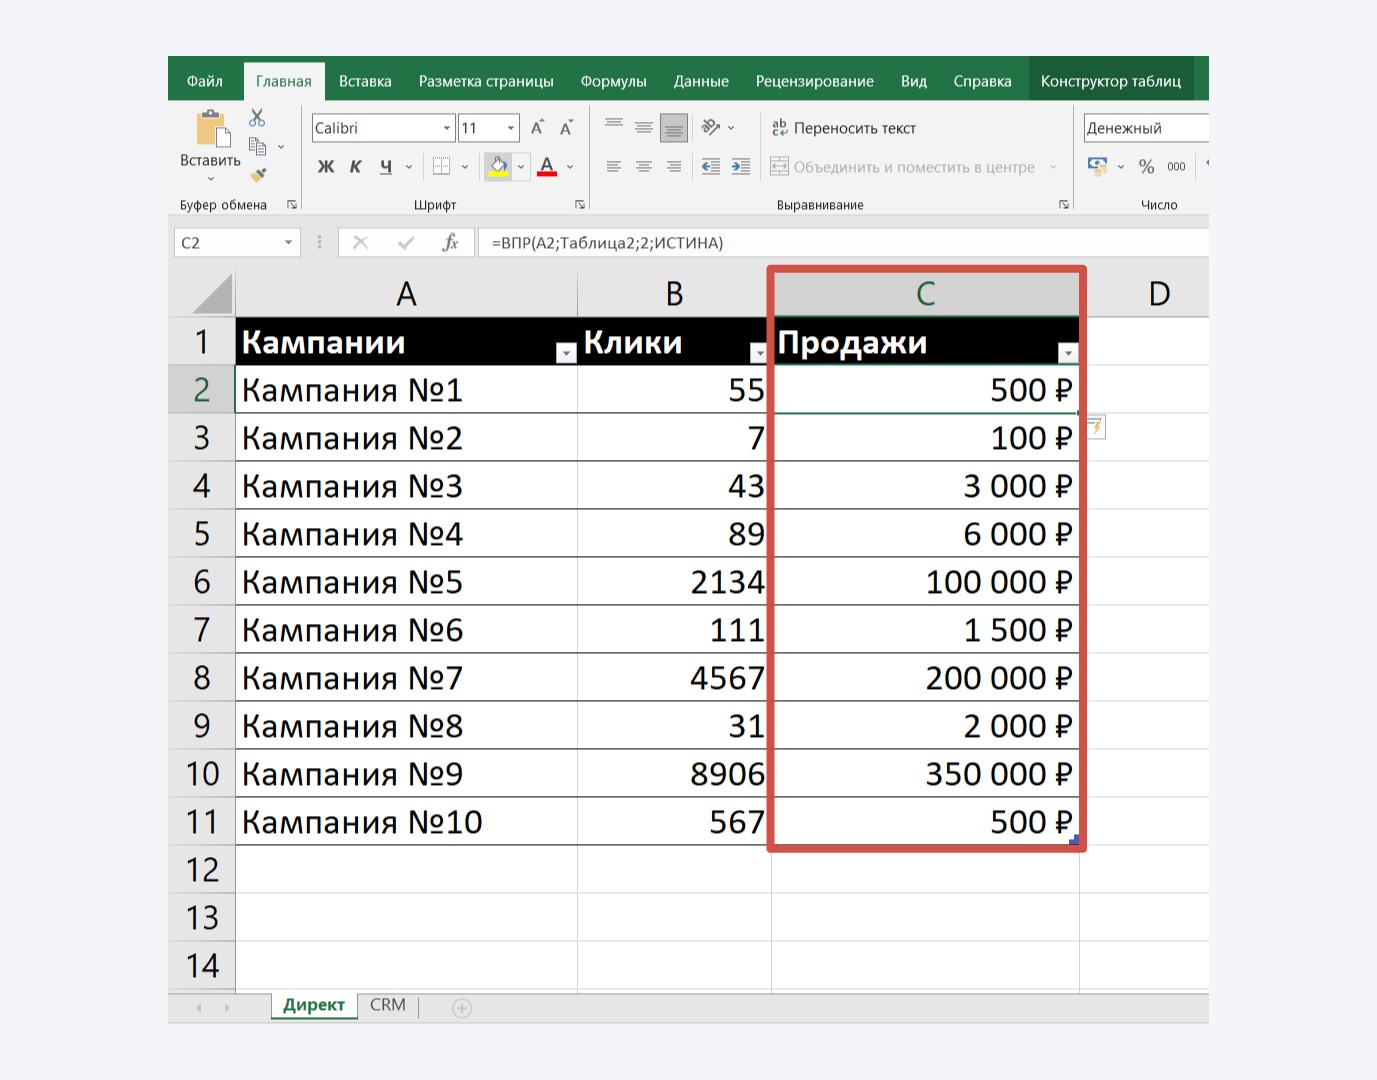1377x1080 pixels.
Task: Click the text orientation icon
Action: [x=711, y=127]
